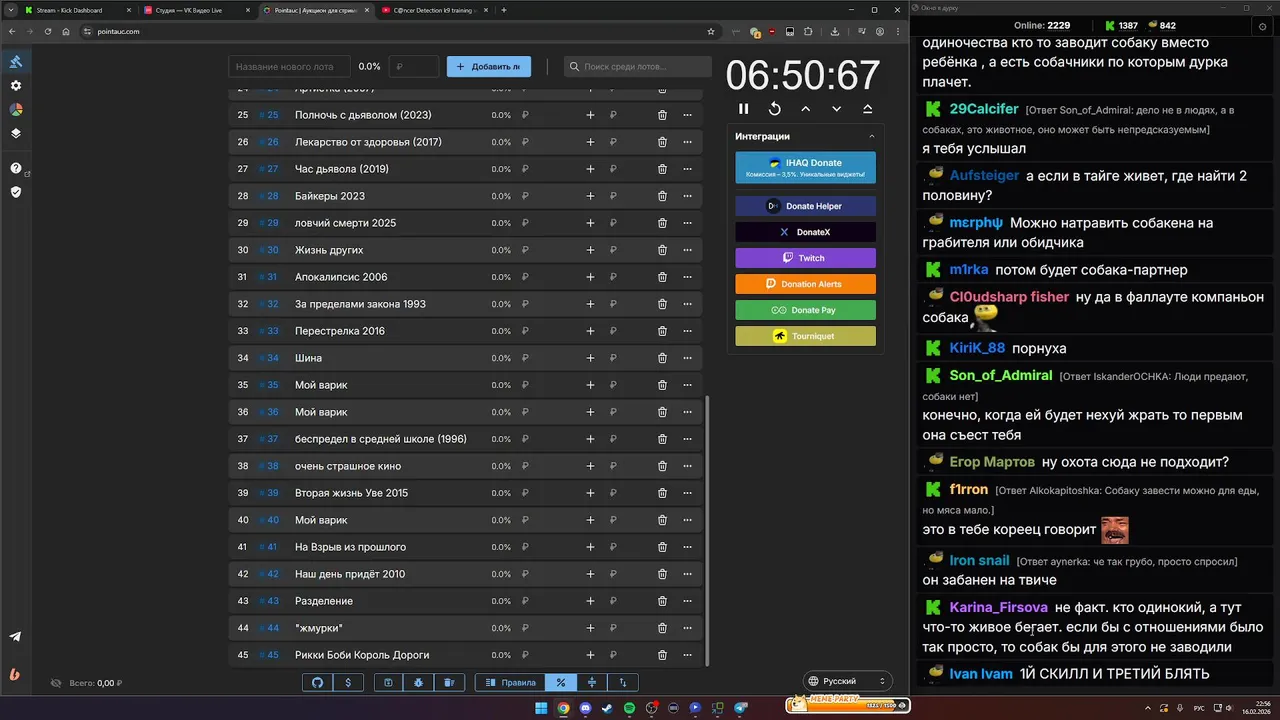The height and width of the screenshot is (720, 1280).
Task: Delete lot 'Перестрелка 2016'
Action: pyautogui.click(x=662, y=331)
